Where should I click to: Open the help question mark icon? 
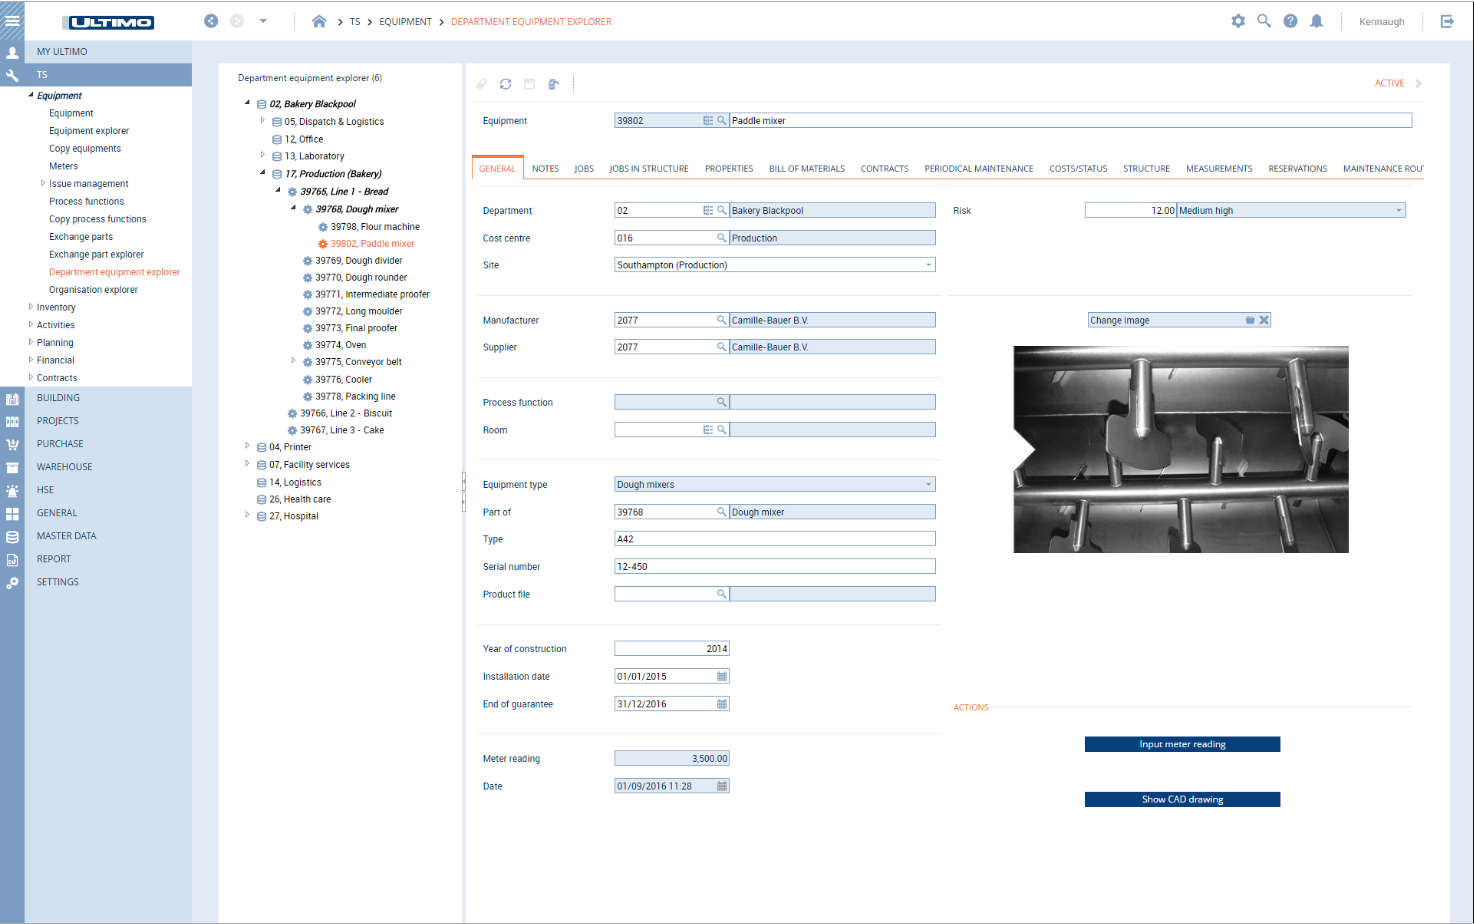click(x=1290, y=20)
